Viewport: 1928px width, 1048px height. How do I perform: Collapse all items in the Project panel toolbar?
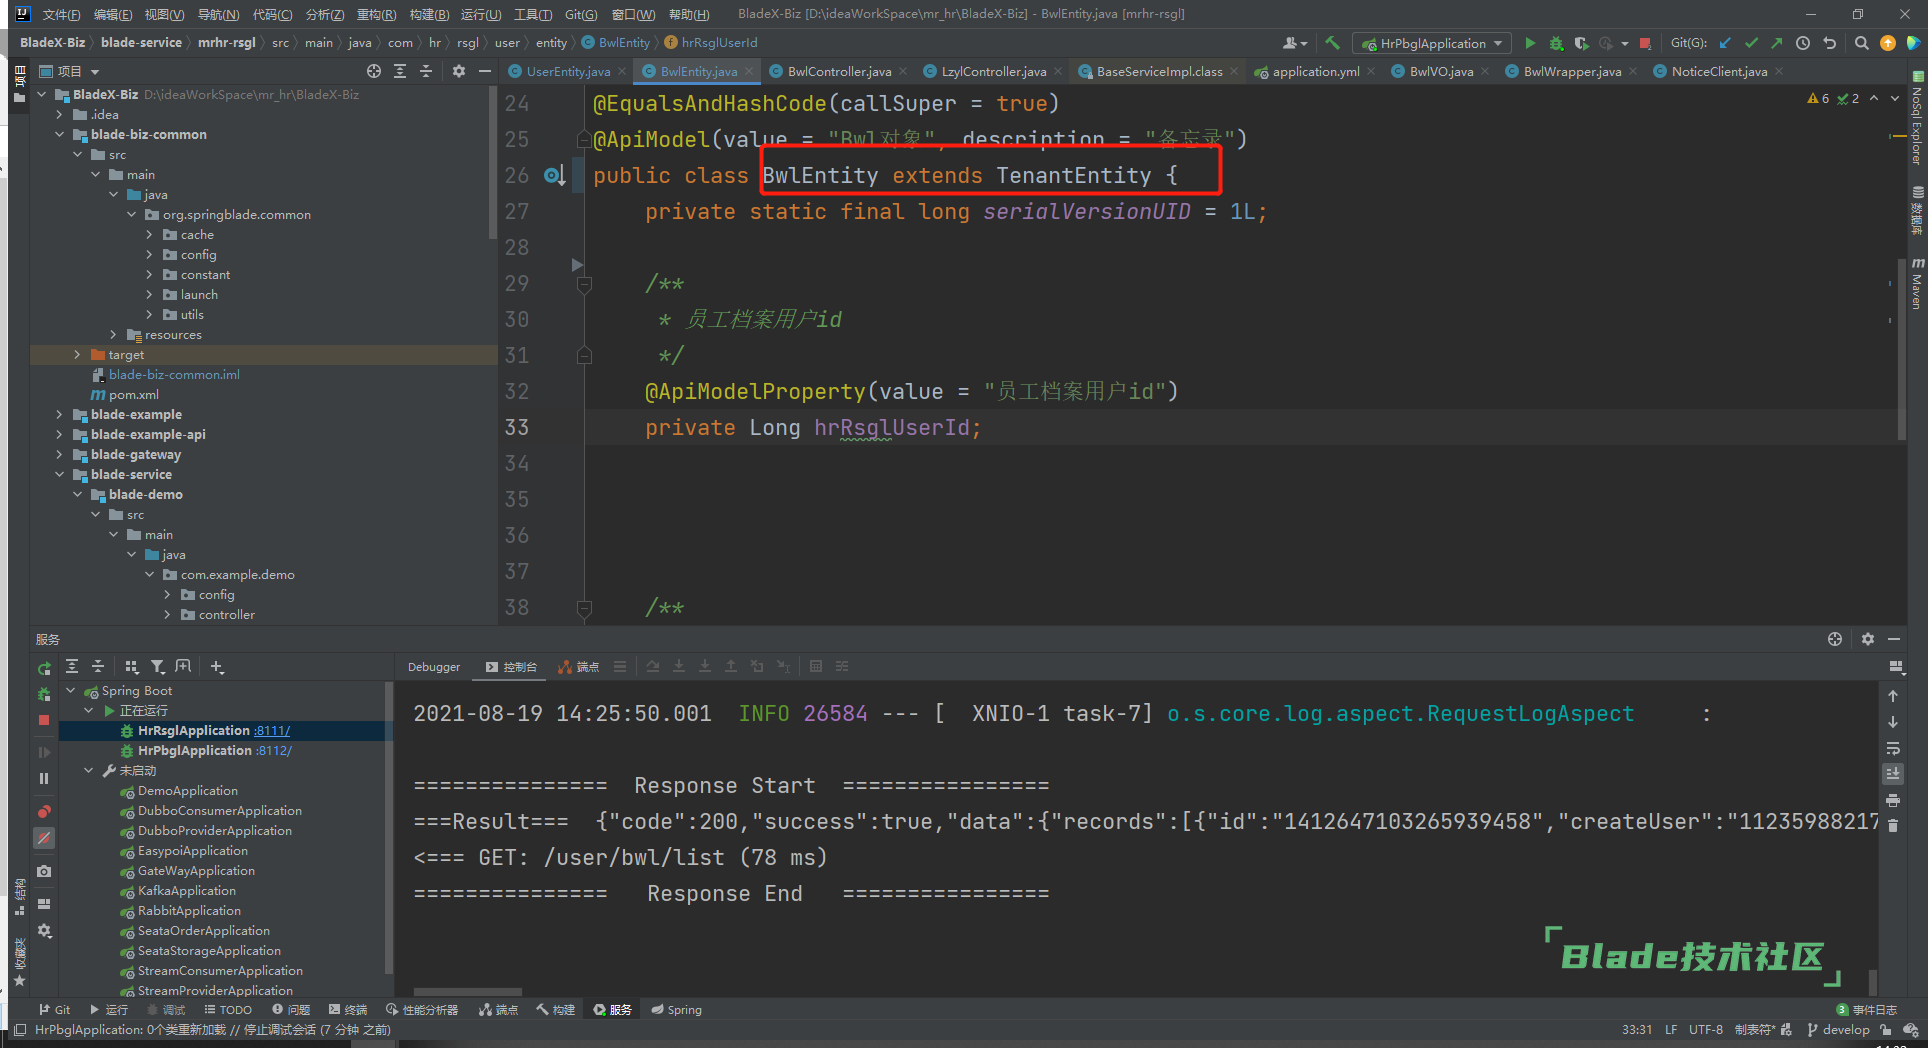click(426, 71)
